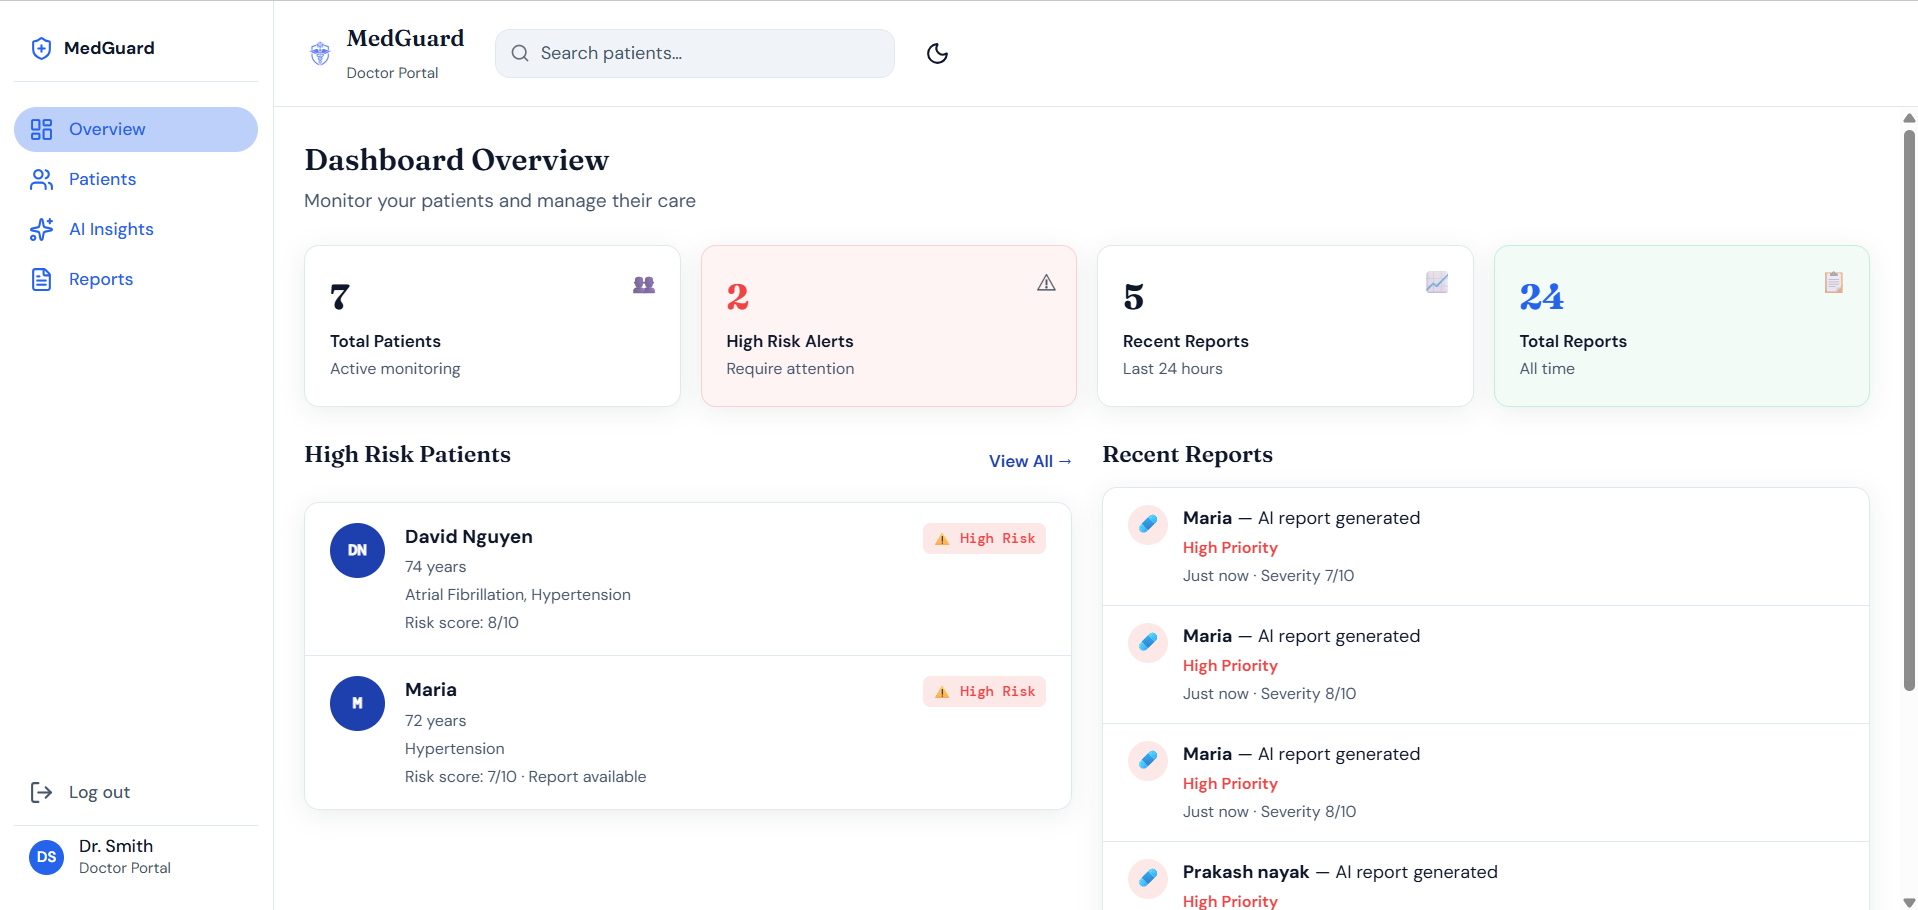The width and height of the screenshot is (1918, 910).
Task: Click the Recent Reports chart icon
Action: [1437, 282]
